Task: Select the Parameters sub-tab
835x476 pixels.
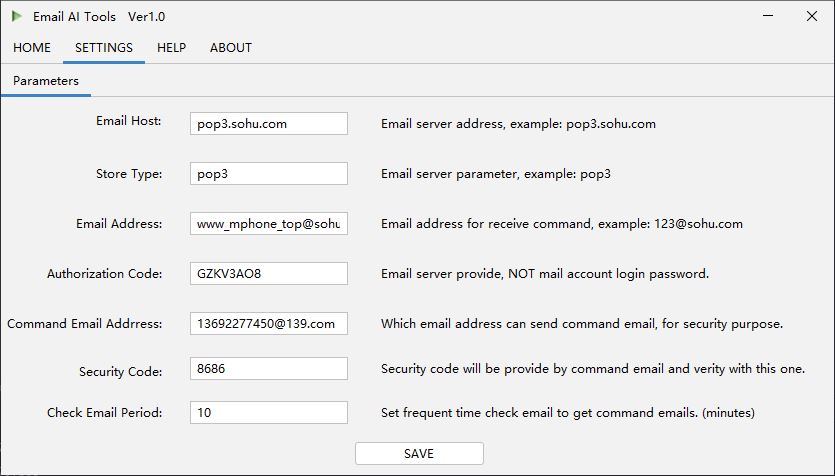Action: (46, 81)
